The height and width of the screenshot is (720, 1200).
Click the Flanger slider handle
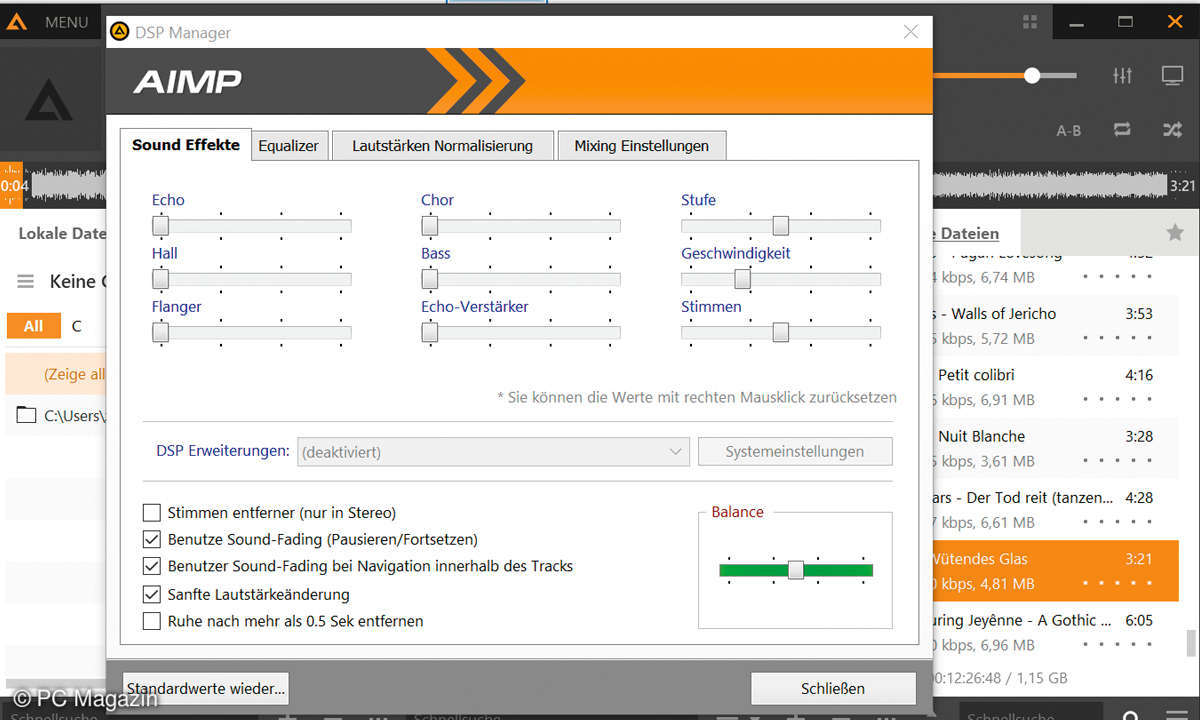(x=160, y=332)
